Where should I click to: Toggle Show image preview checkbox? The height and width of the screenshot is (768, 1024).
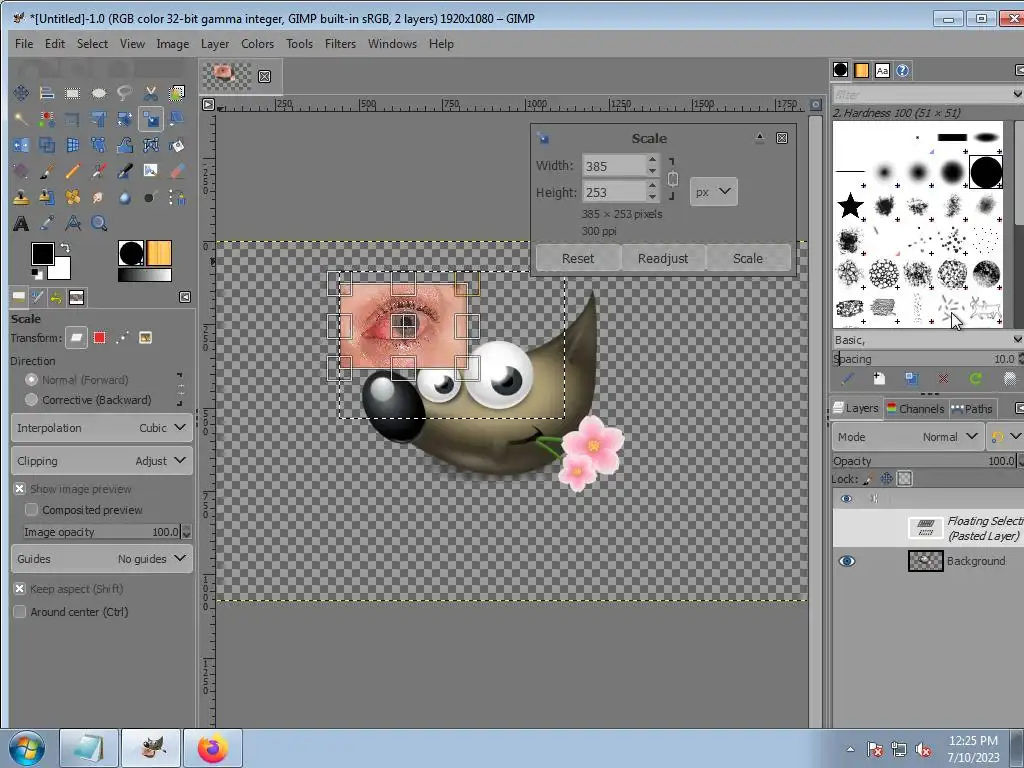click(20, 488)
